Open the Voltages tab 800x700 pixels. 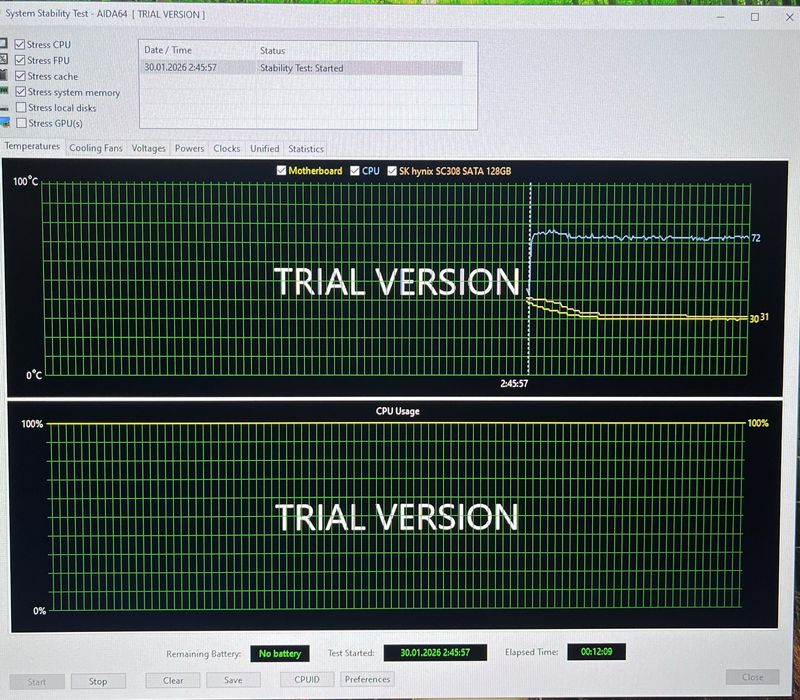point(148,148)
